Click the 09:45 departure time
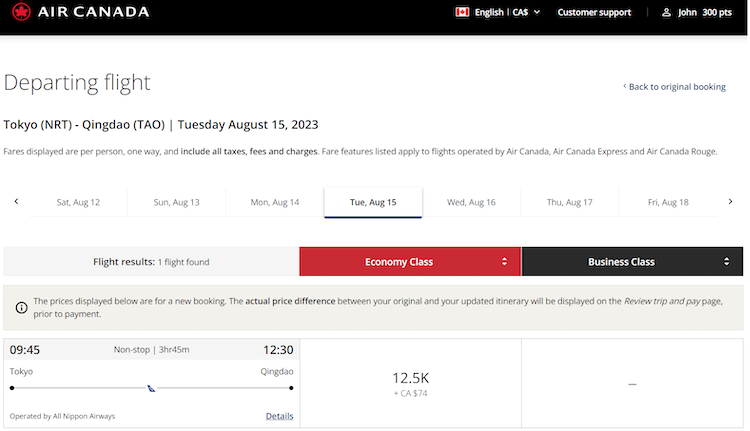 pos(25,350)
